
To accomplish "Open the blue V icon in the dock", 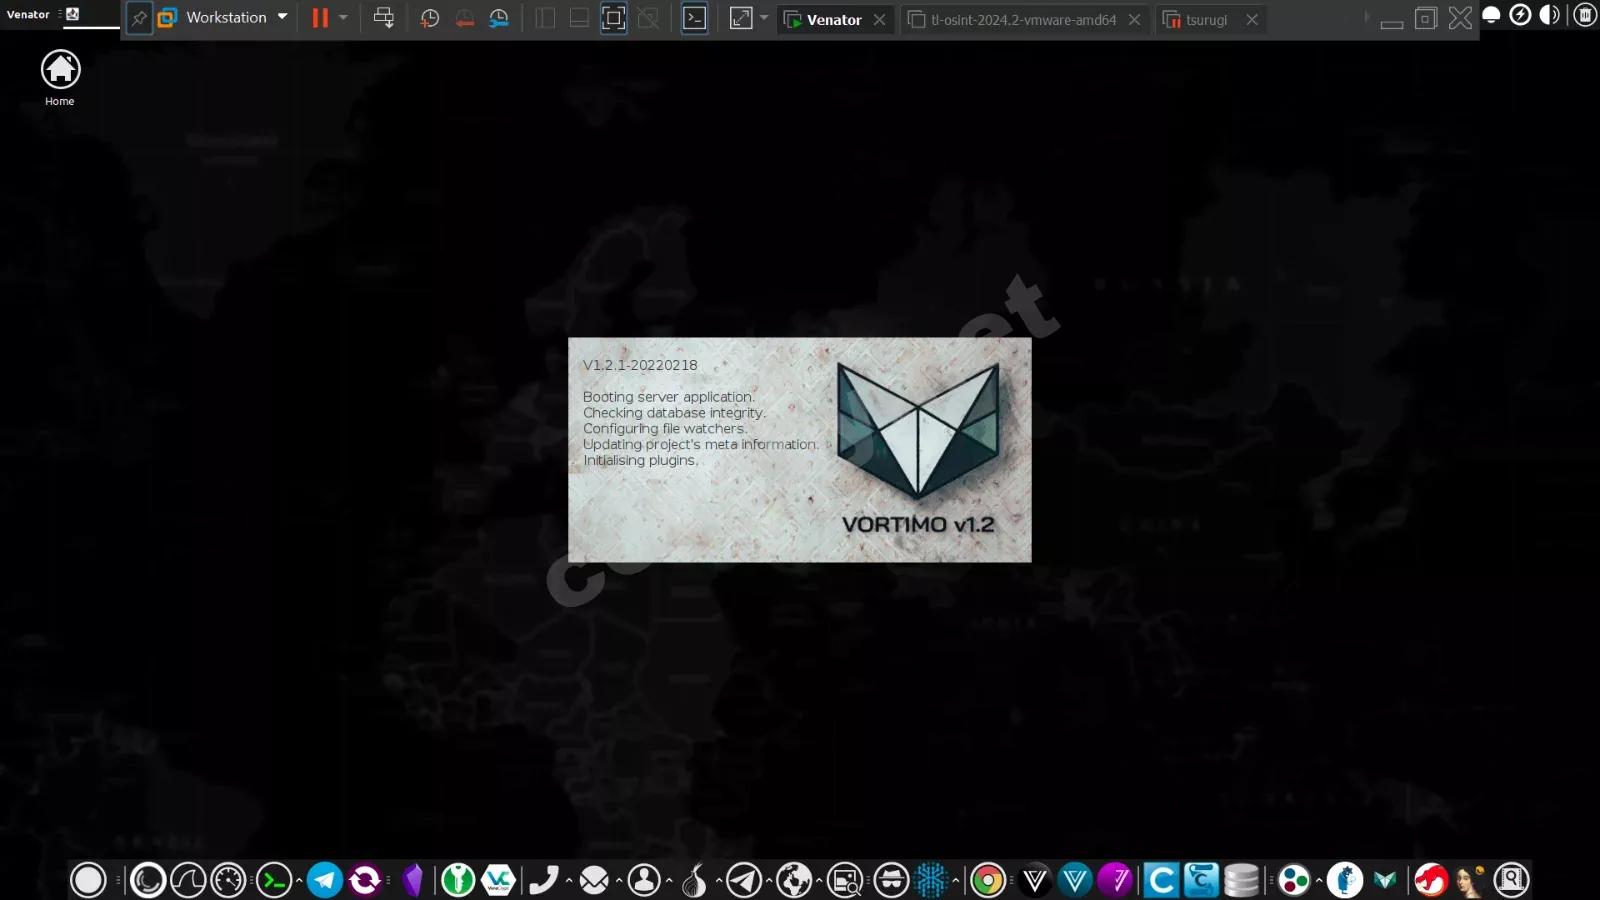I will click(x=1075, y=880).
